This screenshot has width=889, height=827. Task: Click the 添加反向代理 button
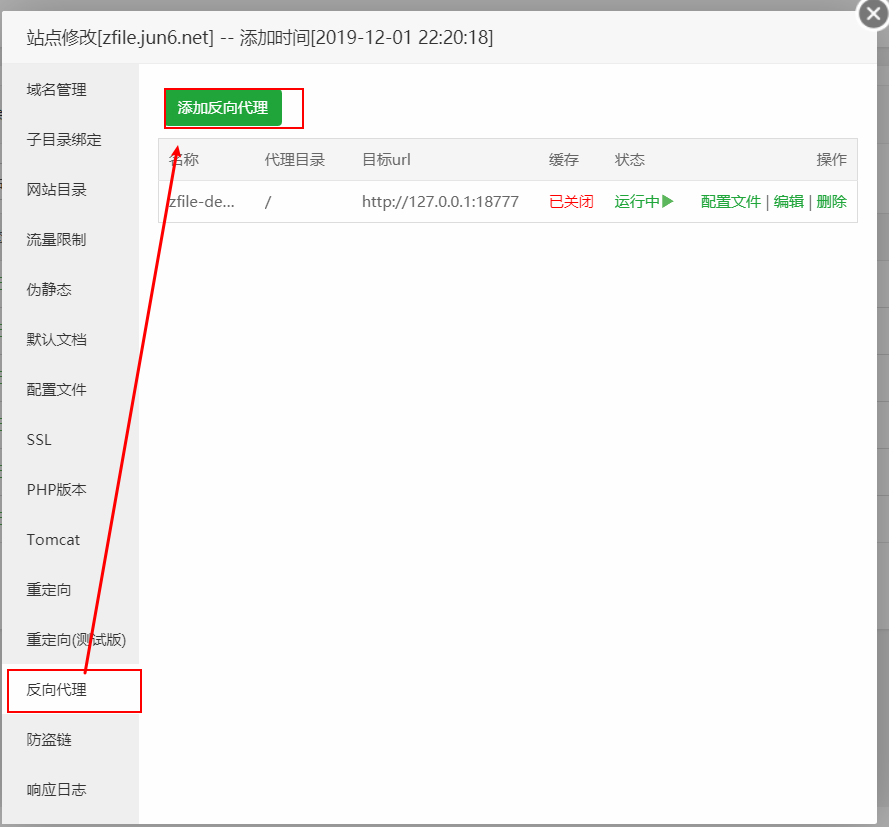pyautogui.click(x=223, y=108)
